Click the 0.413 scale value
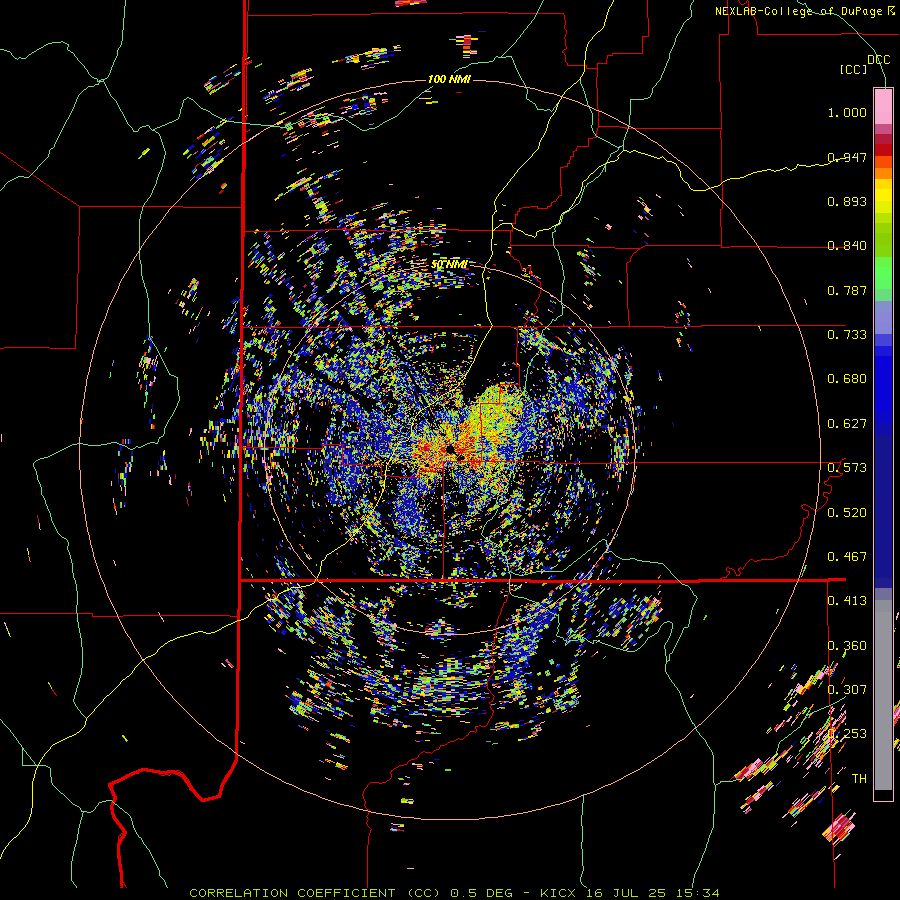 click(x=847, y=601)
